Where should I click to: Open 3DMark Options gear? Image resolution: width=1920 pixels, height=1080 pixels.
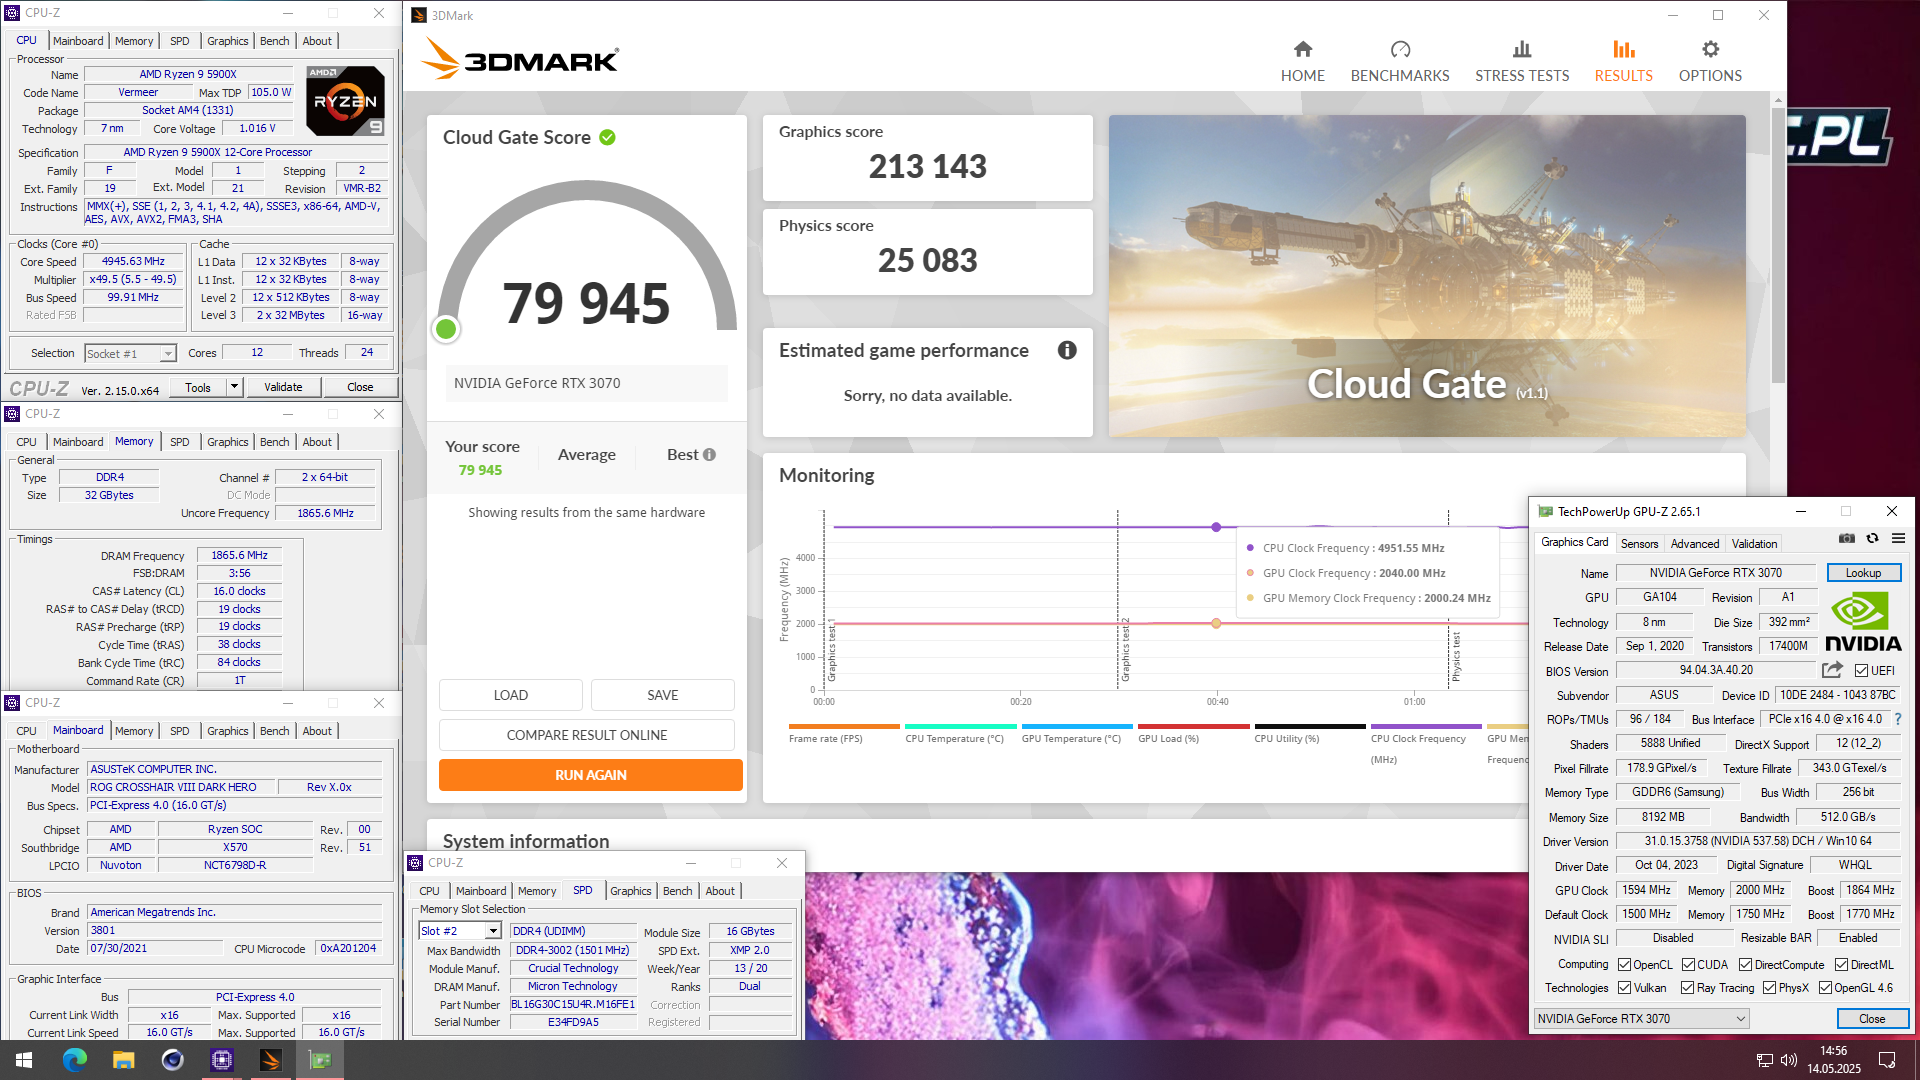coord(1710,61)
